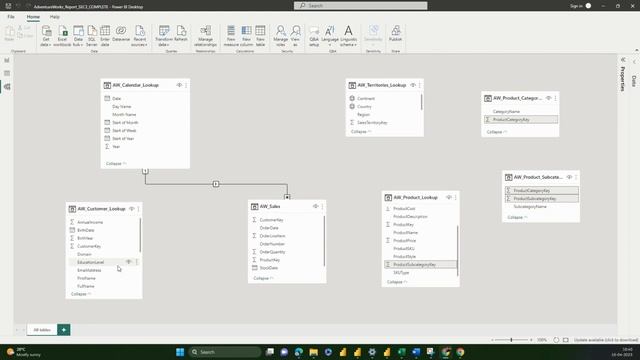Image resolution: width=640 pixels, height=360 pixels.
Task: Toggle visibility of AW_Product_Categories table
Action: click(549, 98)
